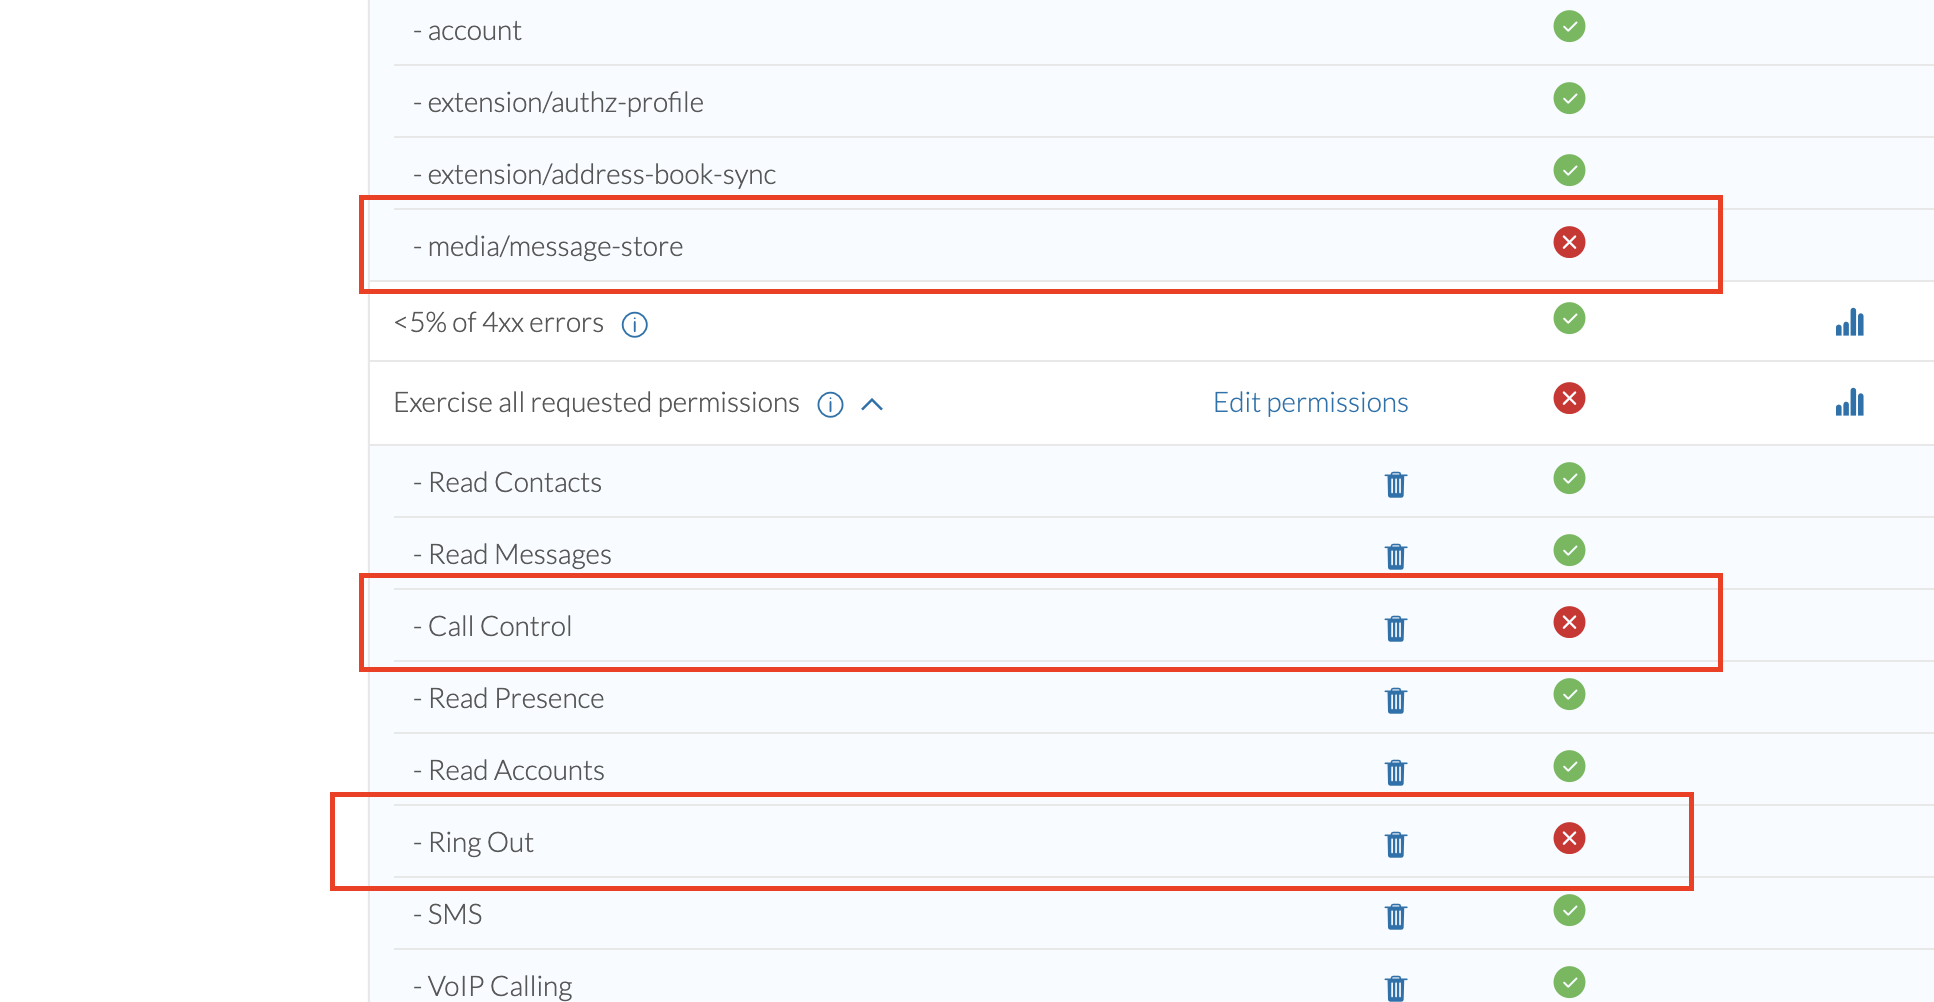Select the '- extension/authz-profile' row text
This screenshot has height=1002, width=1934.
click(558, 103)
